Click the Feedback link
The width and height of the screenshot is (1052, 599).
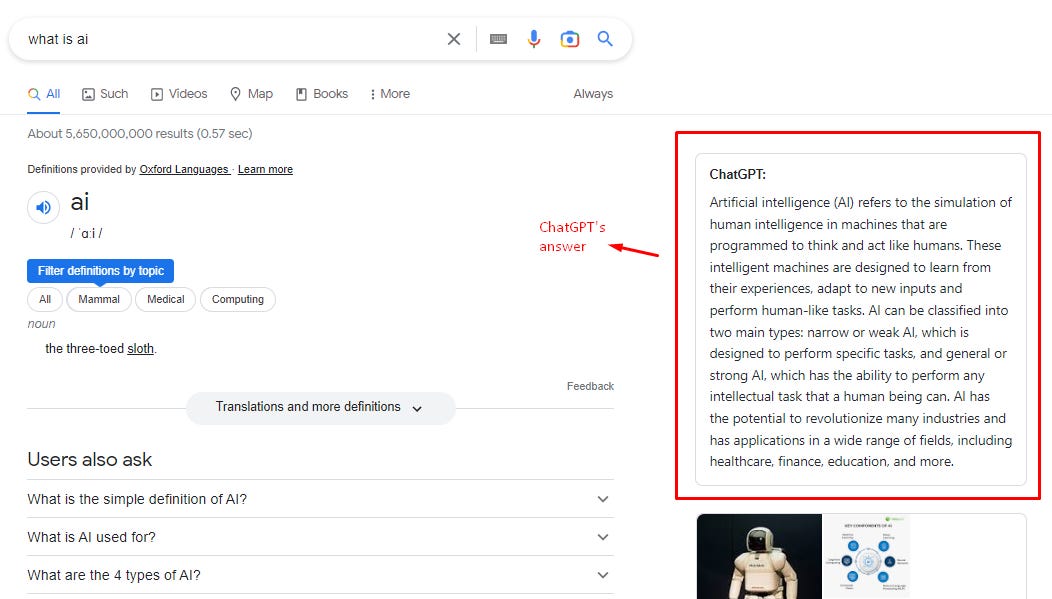[x=590, y=386]
